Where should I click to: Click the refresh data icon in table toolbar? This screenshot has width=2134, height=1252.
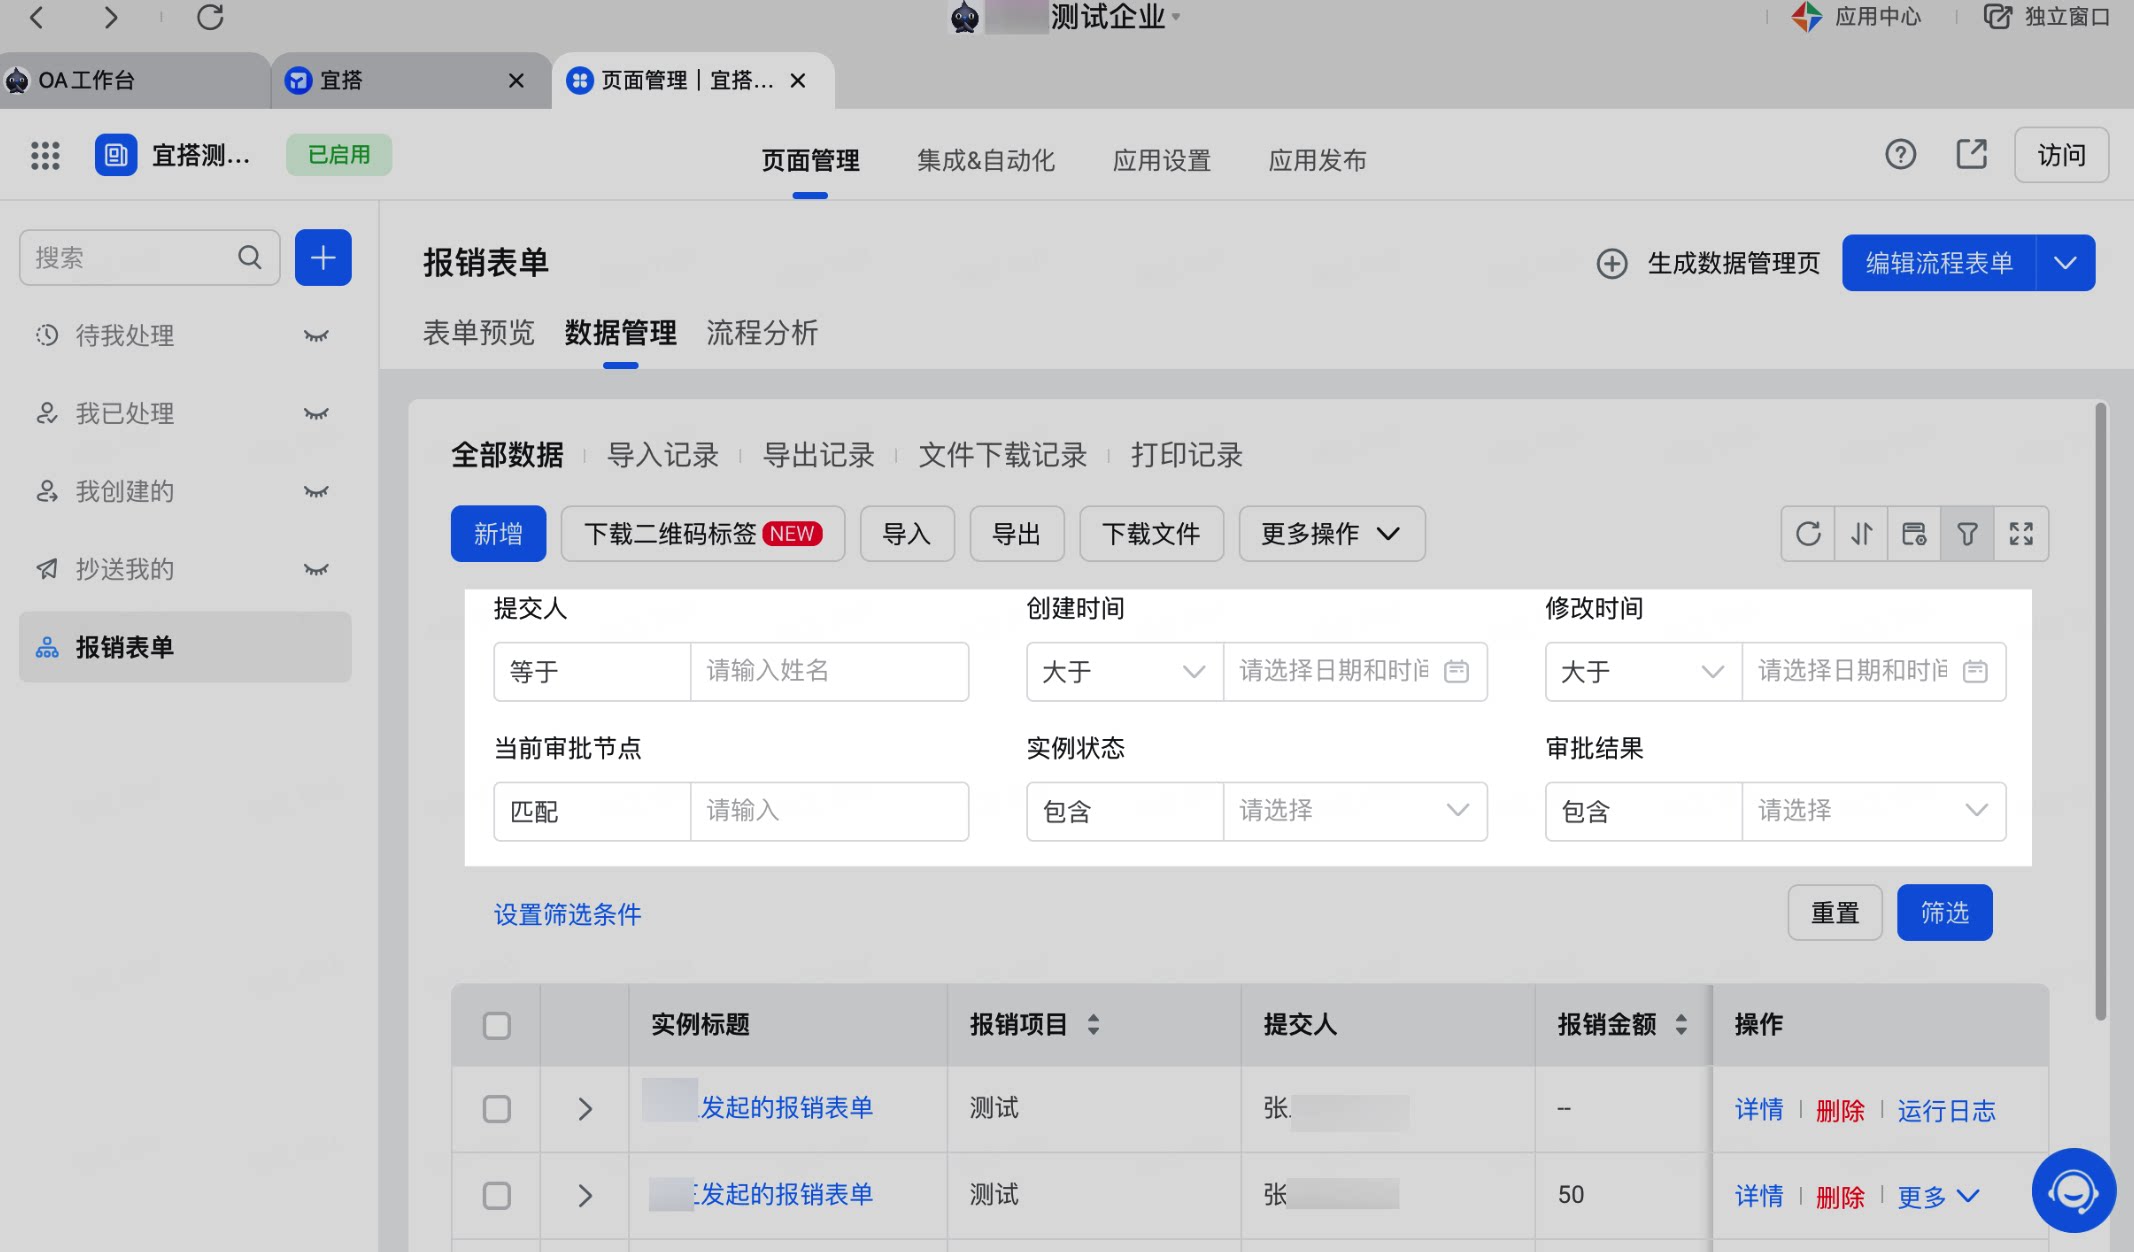1808,534
